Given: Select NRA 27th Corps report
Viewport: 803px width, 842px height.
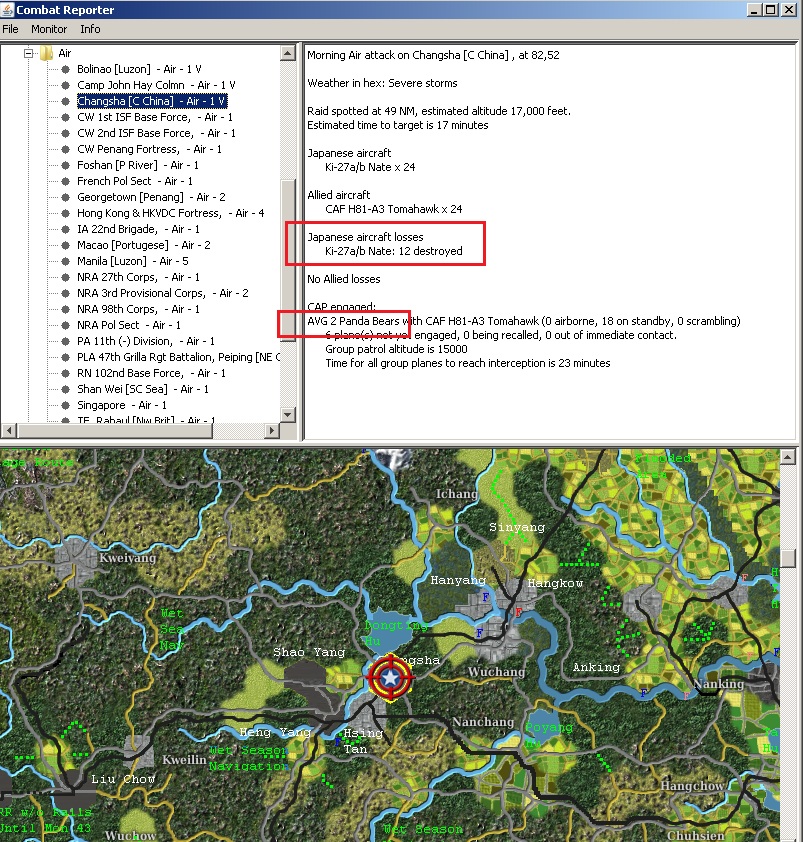Looking at the screenshot, I should [139, 277].
